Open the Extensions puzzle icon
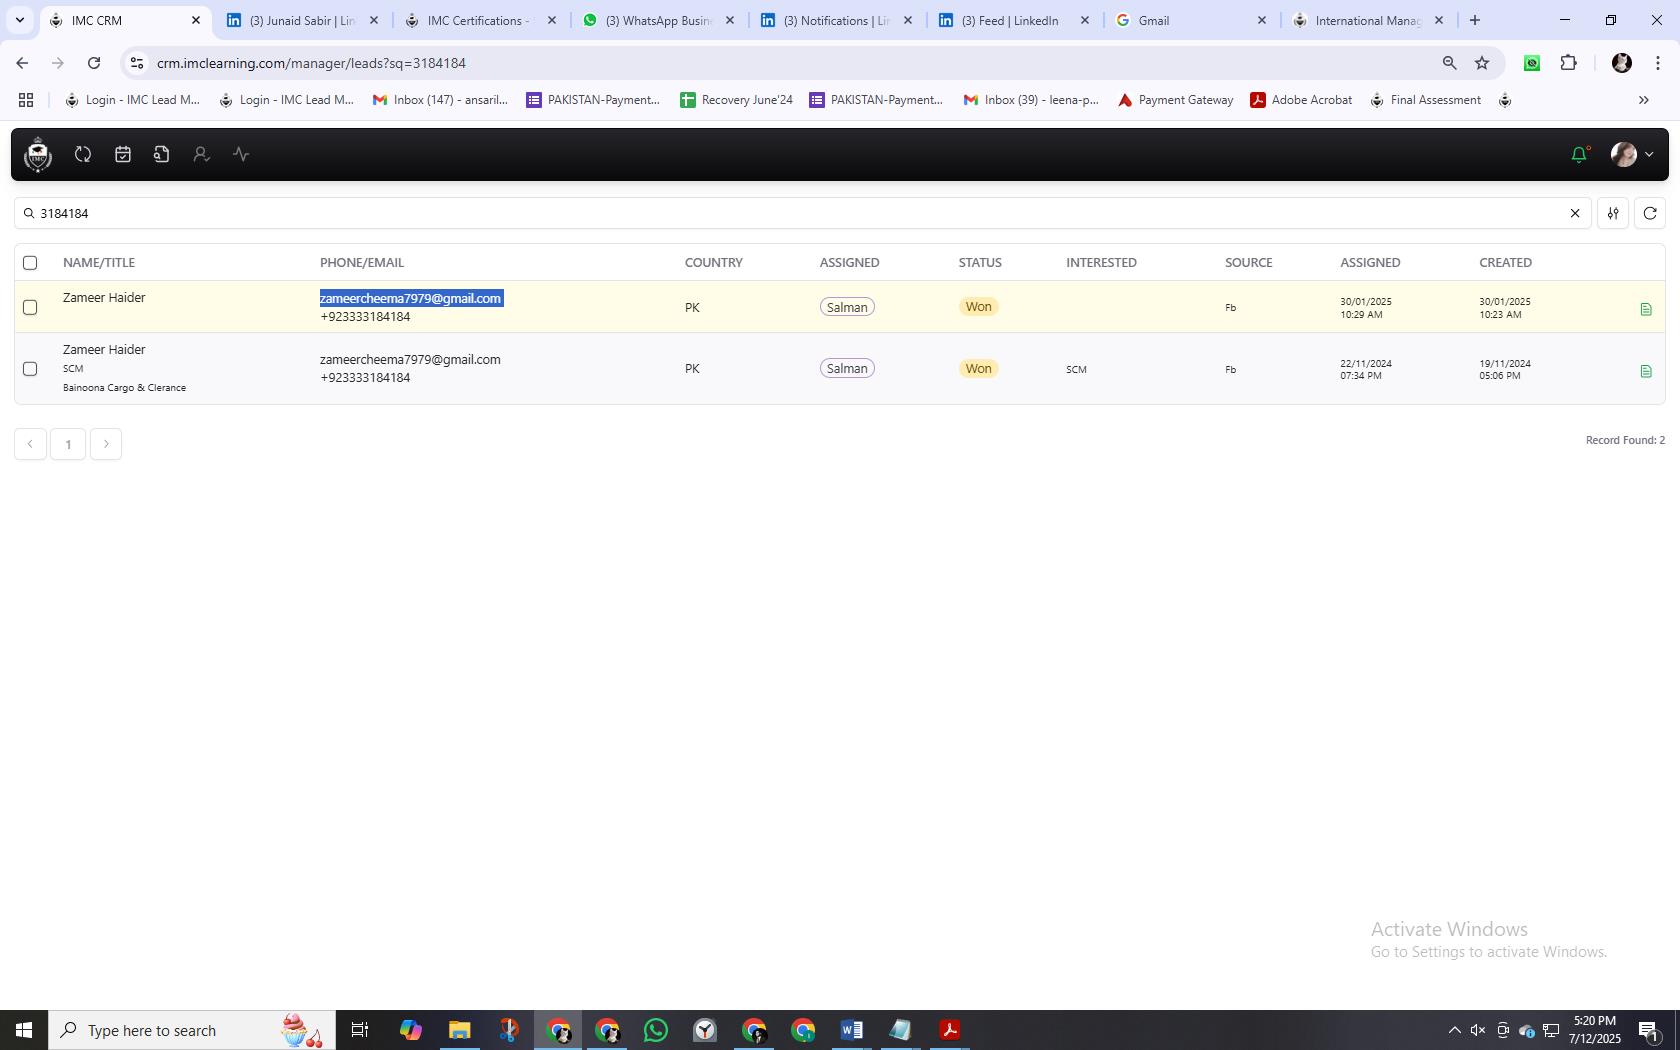 pos(1568,63)
